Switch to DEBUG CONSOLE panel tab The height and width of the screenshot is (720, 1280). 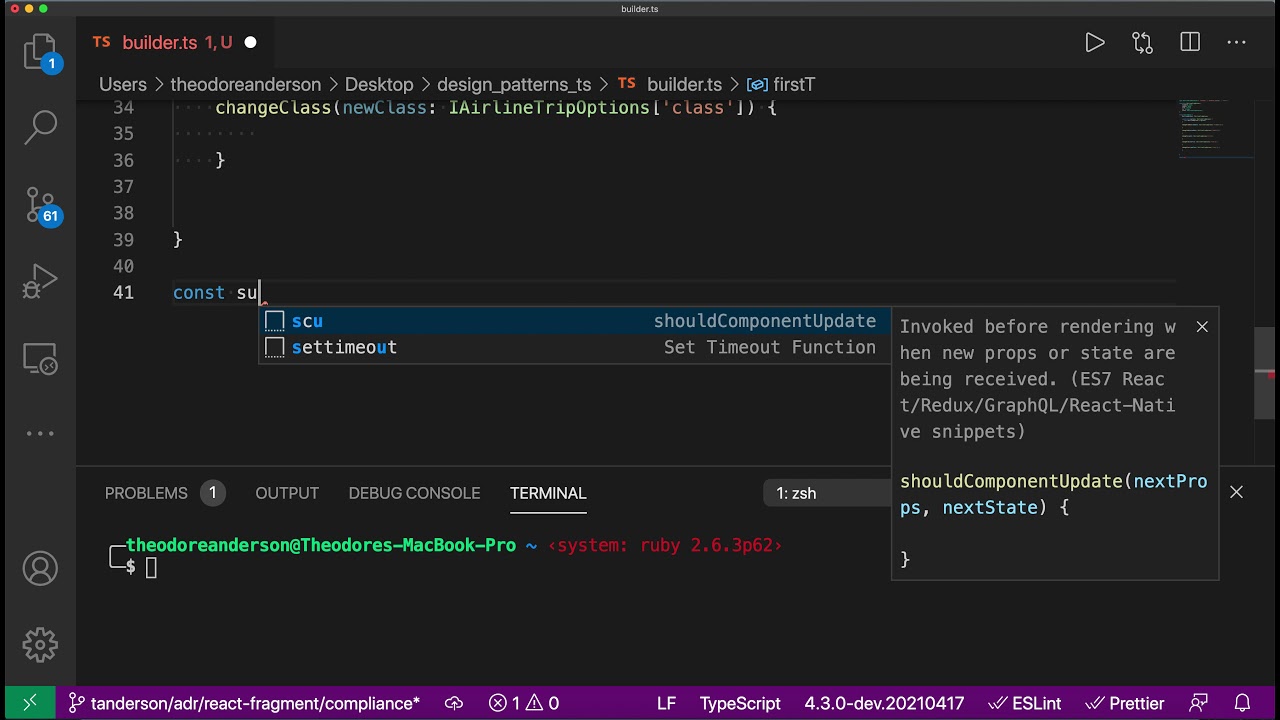tap(414, 493)
